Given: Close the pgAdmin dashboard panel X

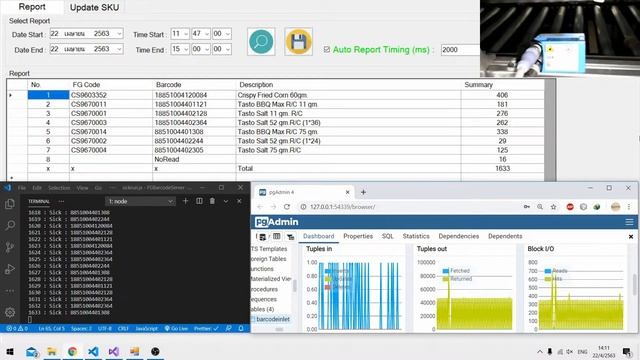Looking at the screenshot, I should [x=631, y=236].
